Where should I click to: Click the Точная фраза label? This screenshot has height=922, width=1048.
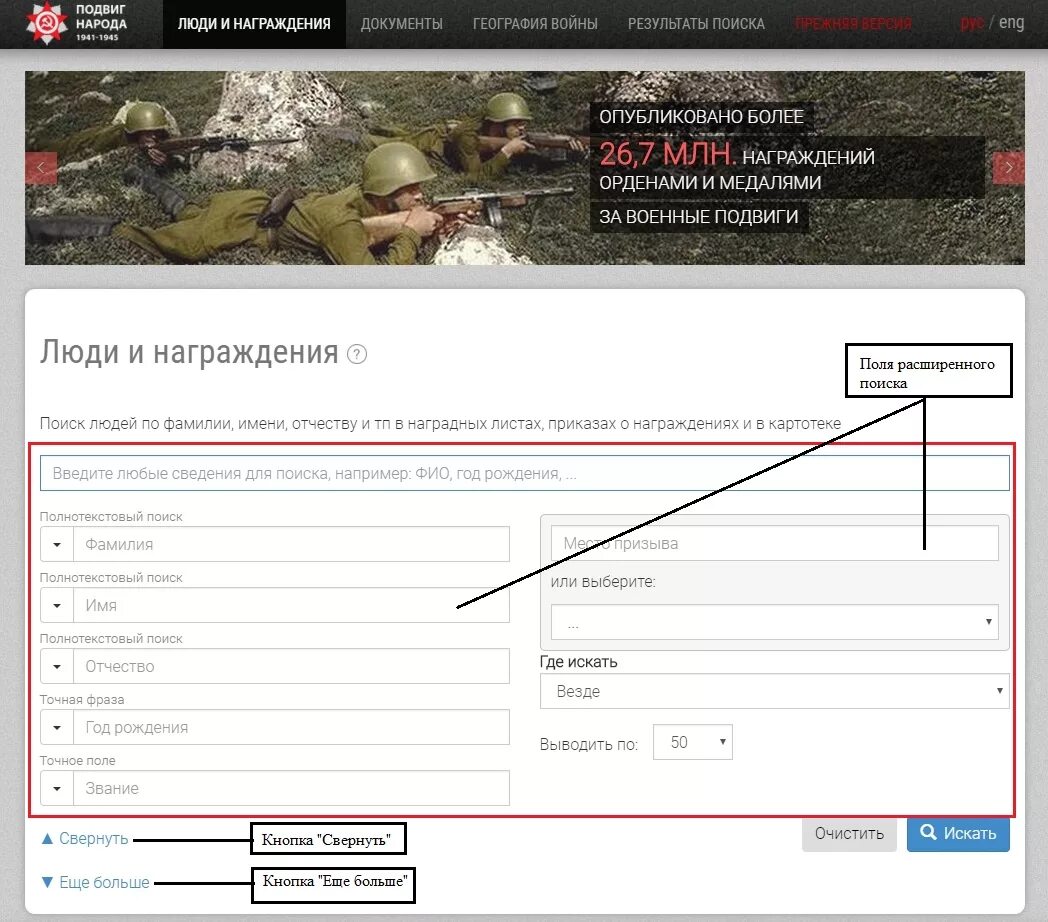(82, 700)
